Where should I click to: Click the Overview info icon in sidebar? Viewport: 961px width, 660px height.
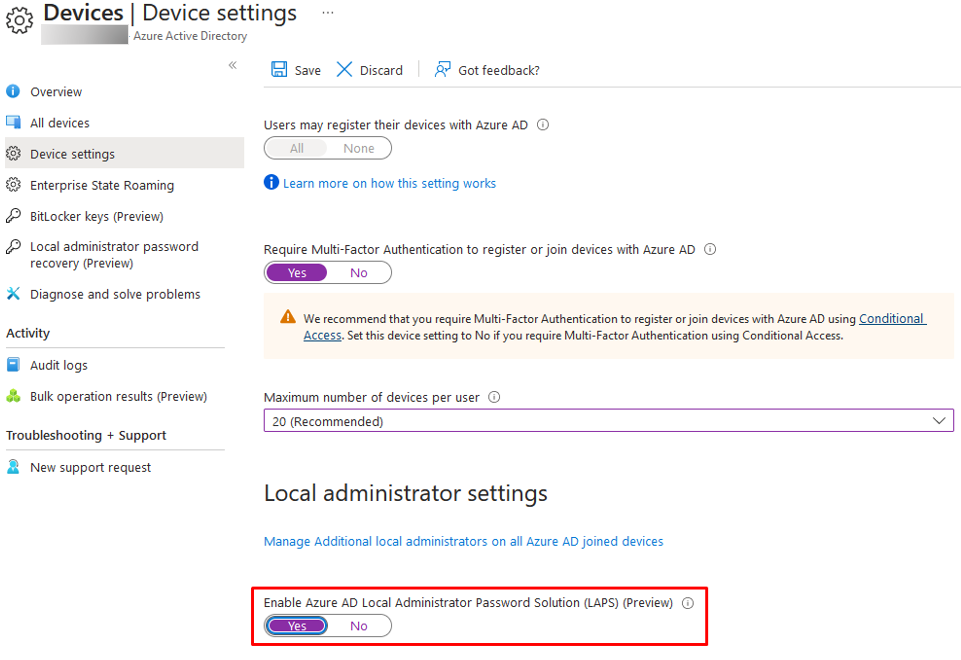(13, 91)
